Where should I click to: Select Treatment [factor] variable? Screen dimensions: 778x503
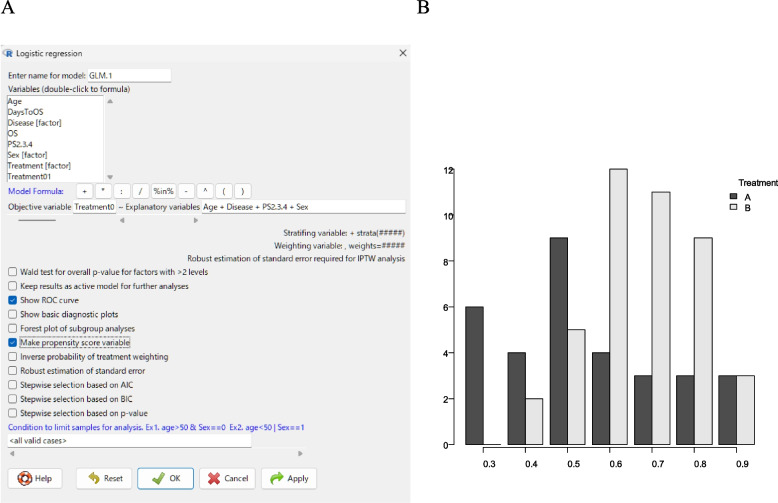point(39,166)
